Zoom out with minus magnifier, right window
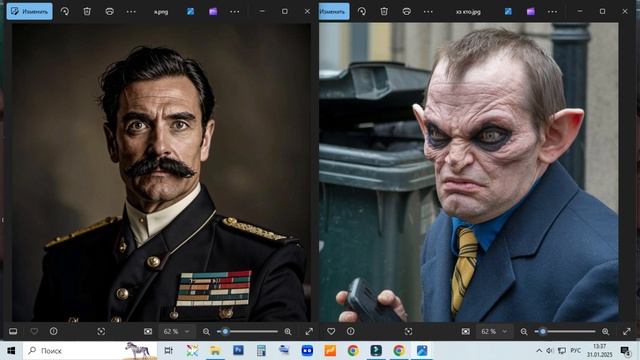The height and width of the screenshot is (360, 640). coord(524,331)
